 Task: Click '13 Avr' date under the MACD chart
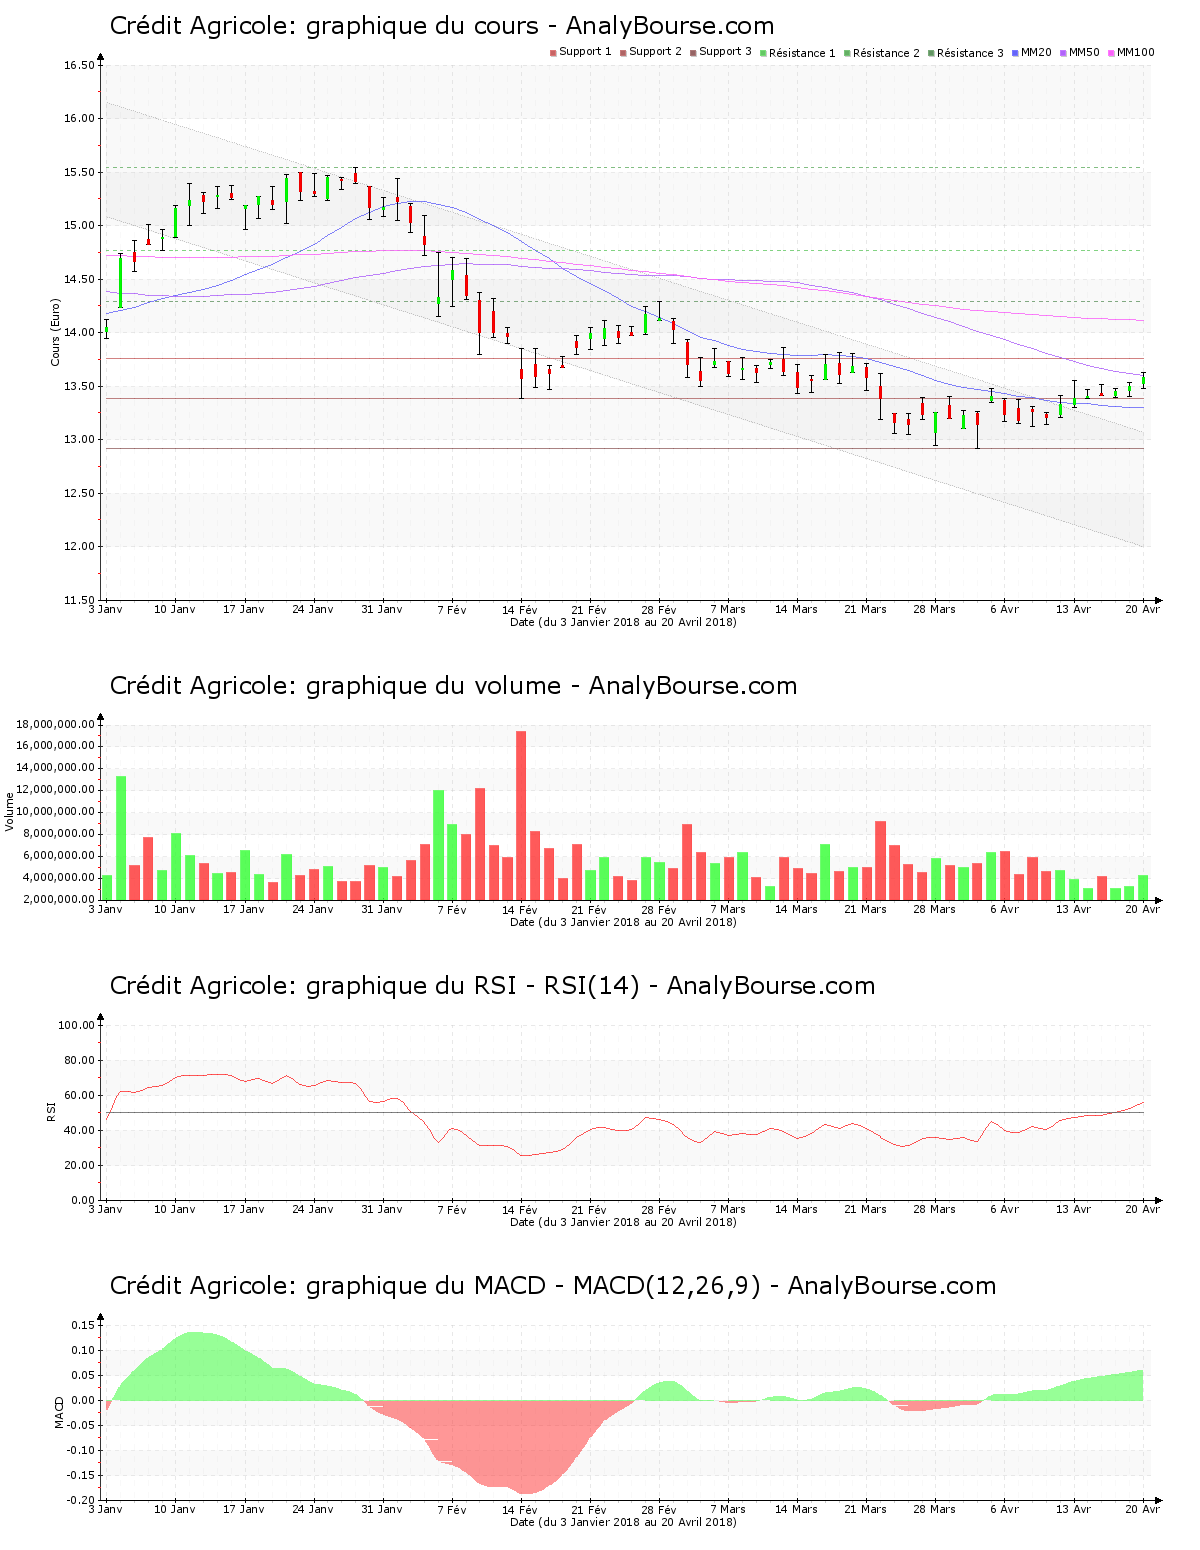(x=1074, y=1509)
